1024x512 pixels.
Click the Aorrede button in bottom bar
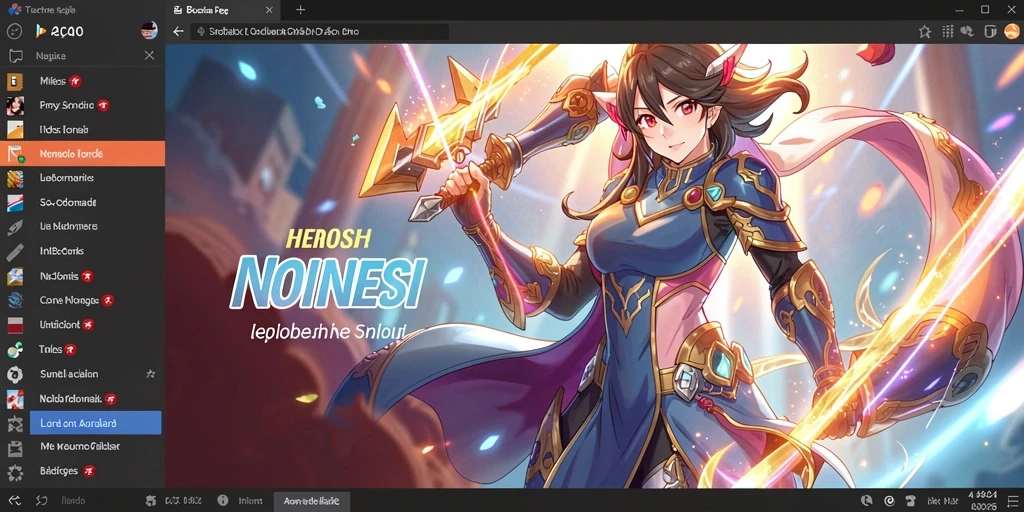tap(312, 501)
